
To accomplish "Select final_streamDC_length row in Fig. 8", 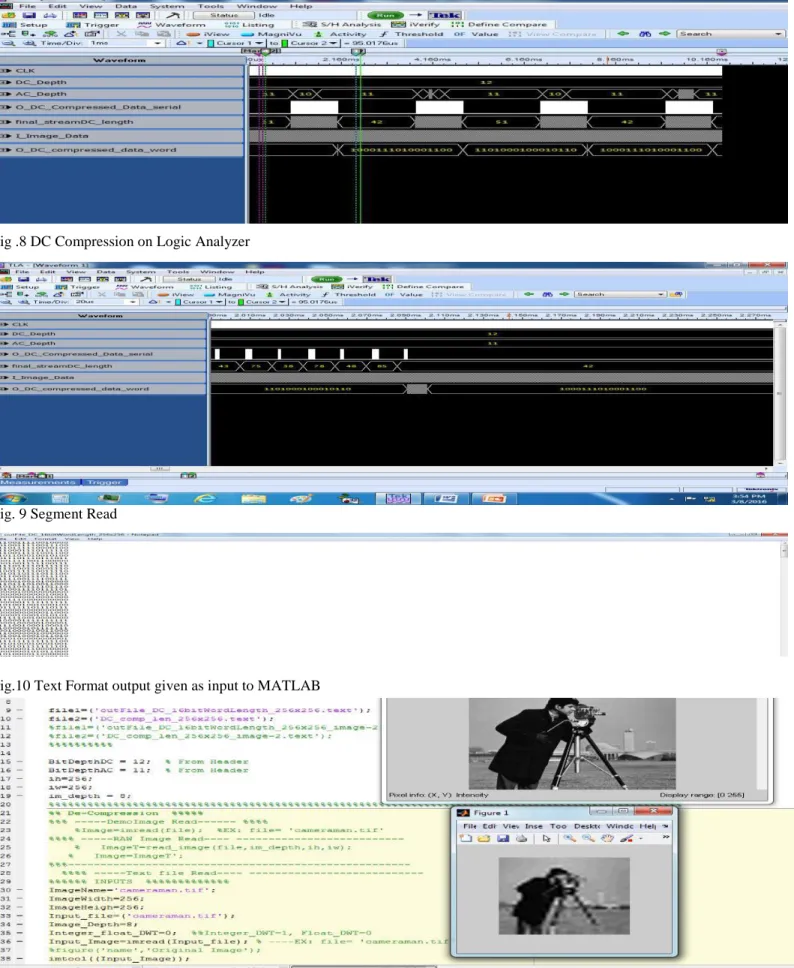I will pyautogui.click(x=122, y=122).
